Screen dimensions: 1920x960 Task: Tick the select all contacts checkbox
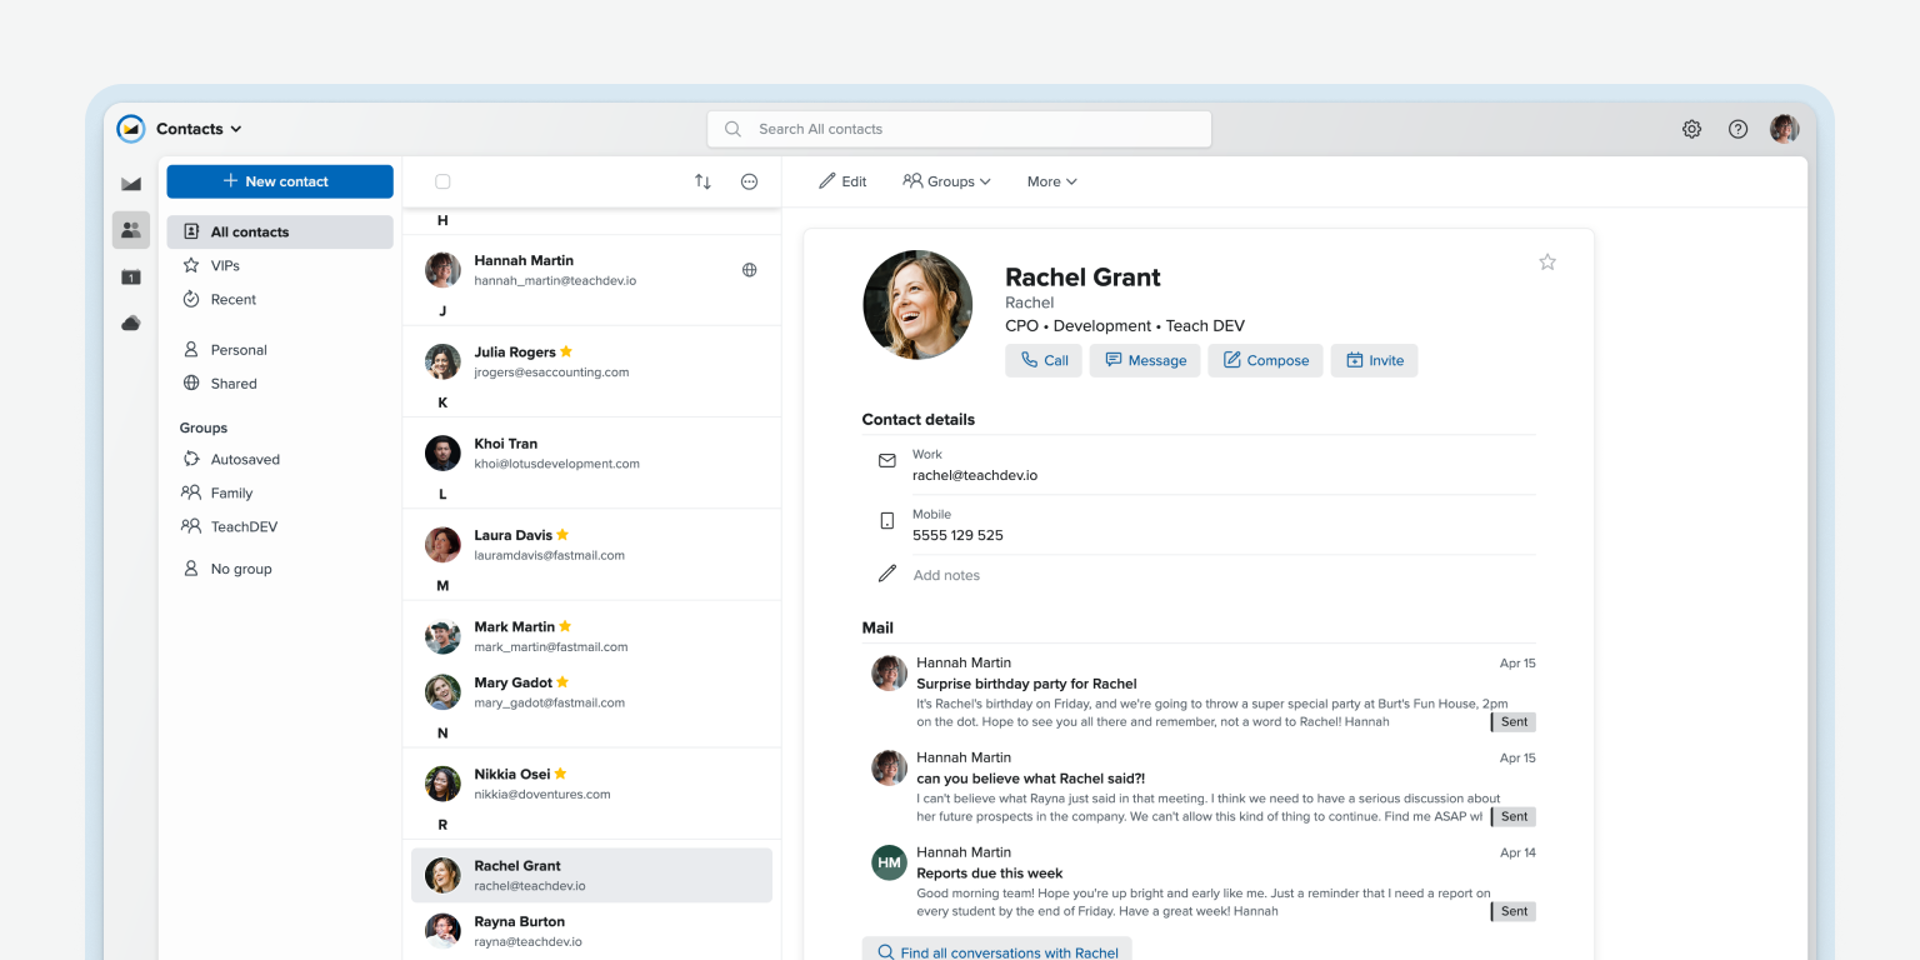[443, 182]
